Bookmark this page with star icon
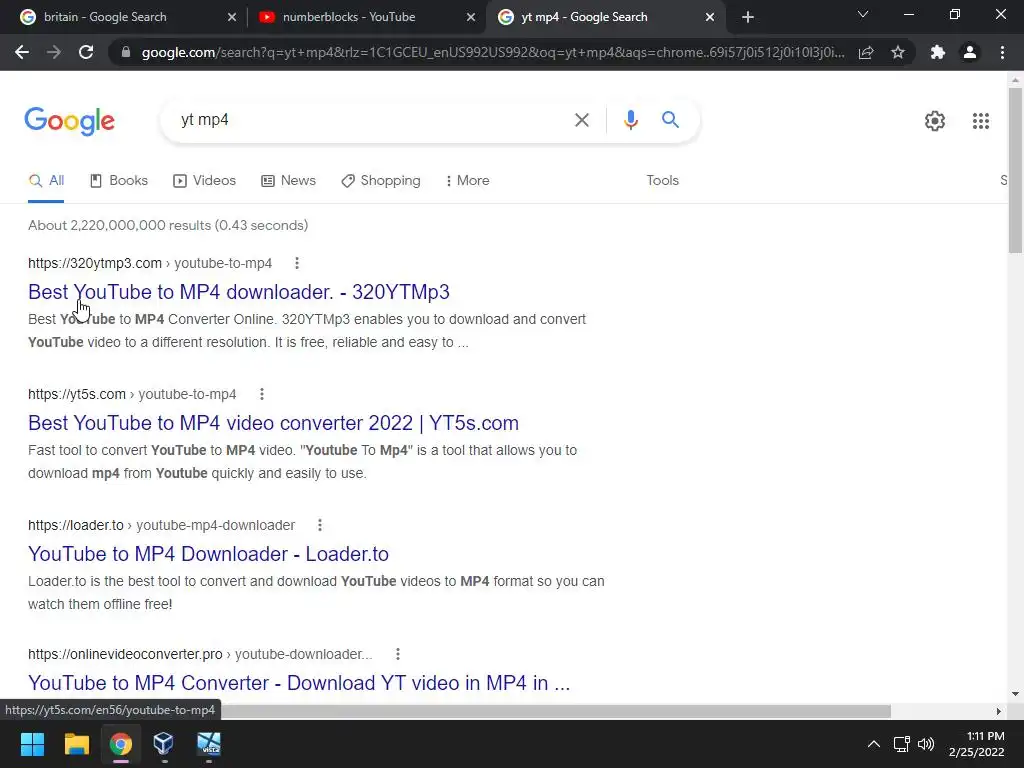 coord(898,52)
